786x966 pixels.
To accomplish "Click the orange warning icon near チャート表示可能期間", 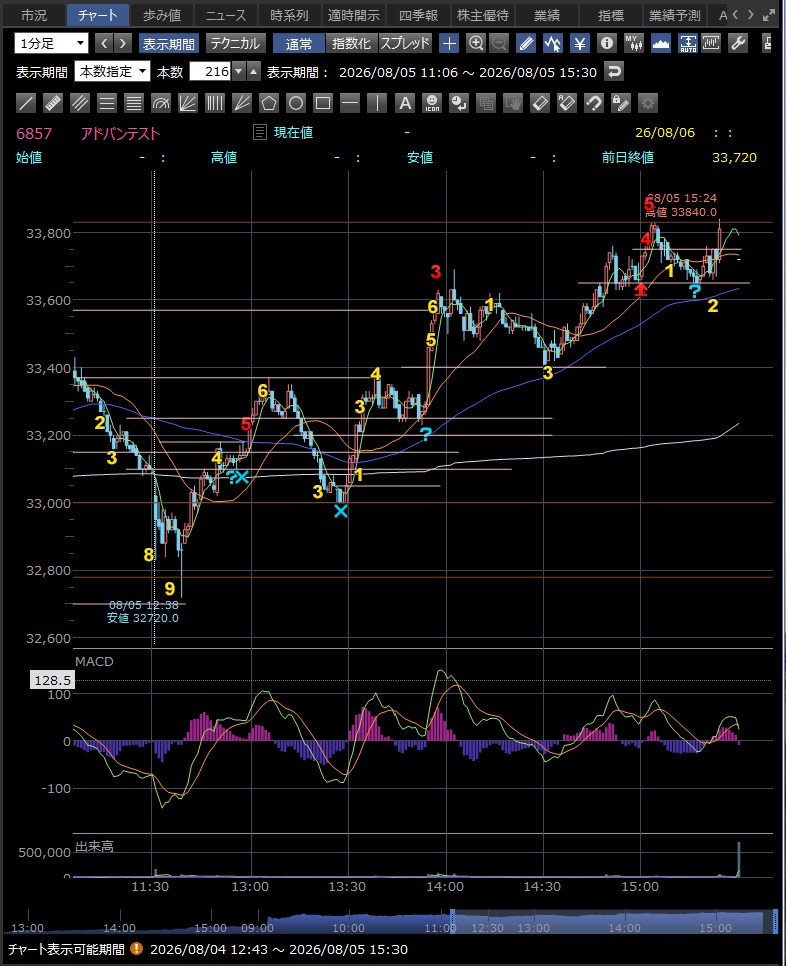I will [137, 949].
